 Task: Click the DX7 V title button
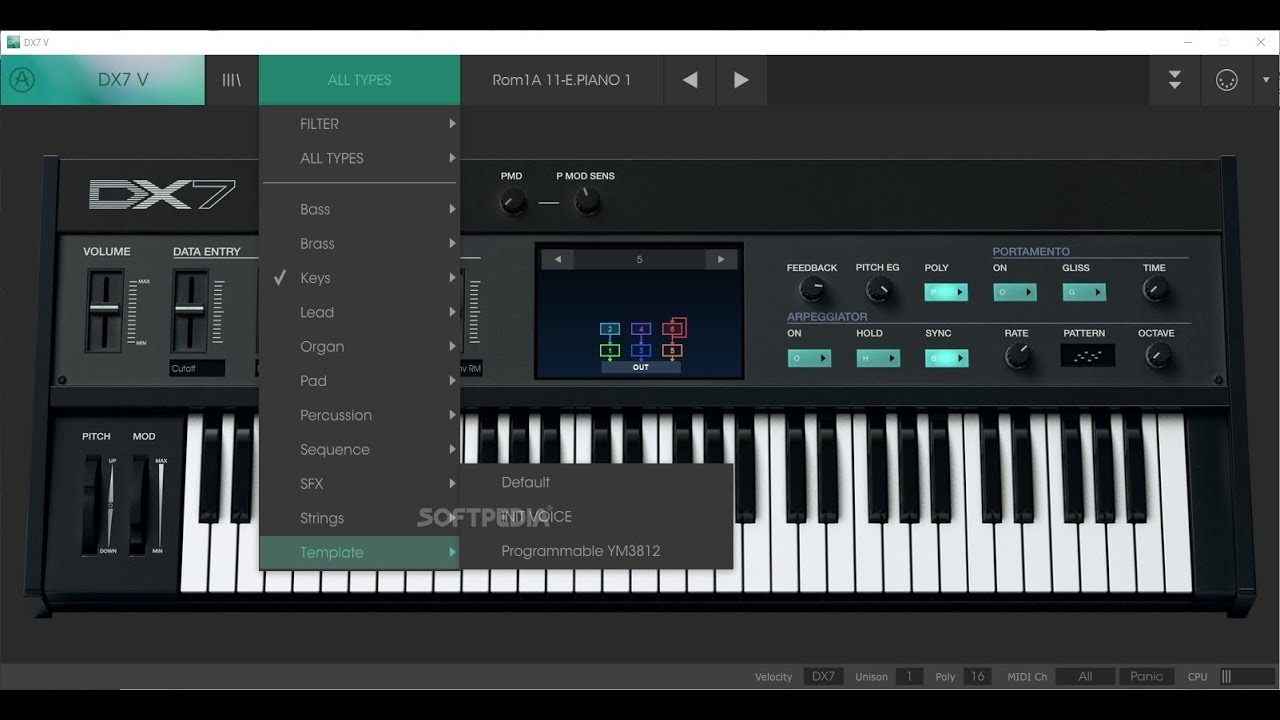123,80
